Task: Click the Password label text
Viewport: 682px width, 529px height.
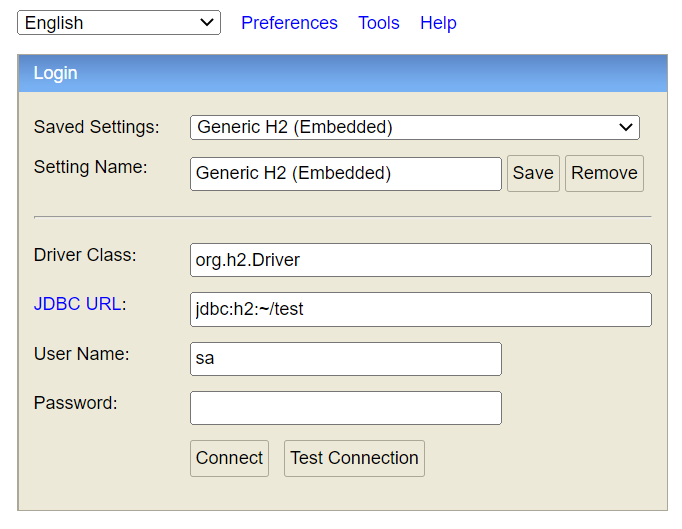Action: 76,403
